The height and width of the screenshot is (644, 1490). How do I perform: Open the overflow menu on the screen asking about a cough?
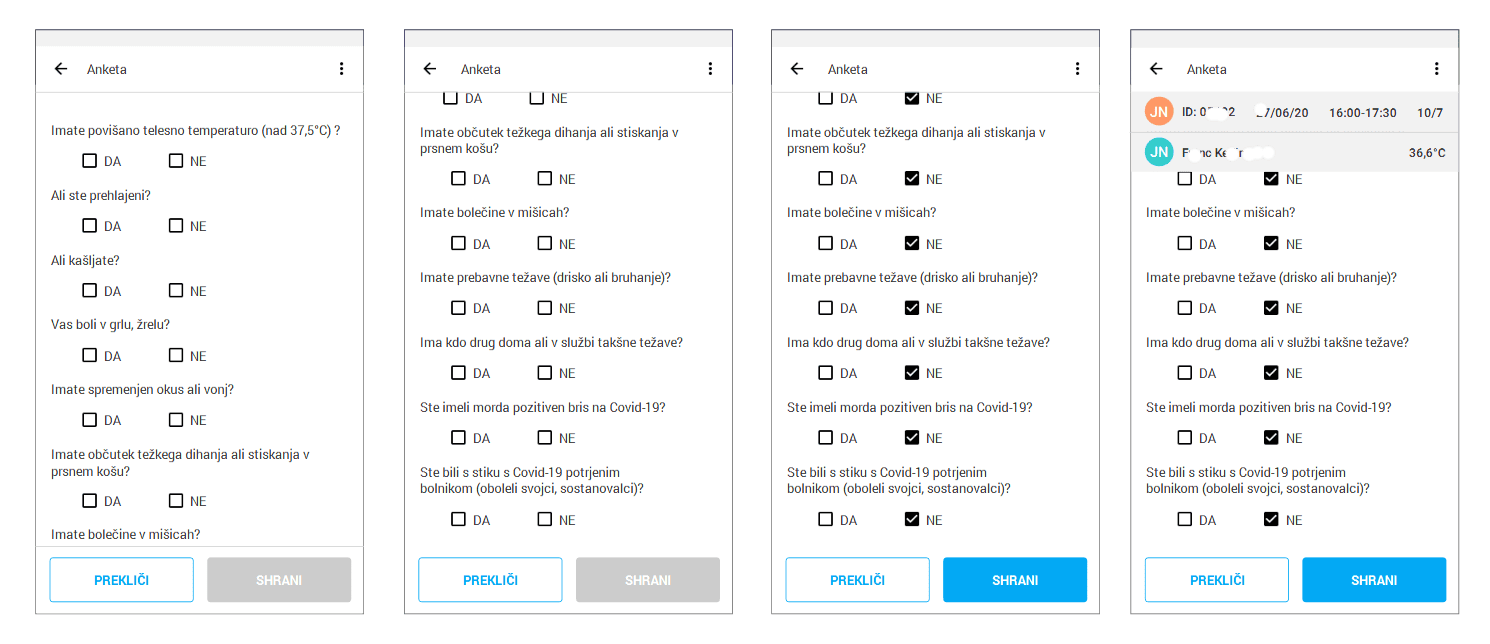(341, 69)
